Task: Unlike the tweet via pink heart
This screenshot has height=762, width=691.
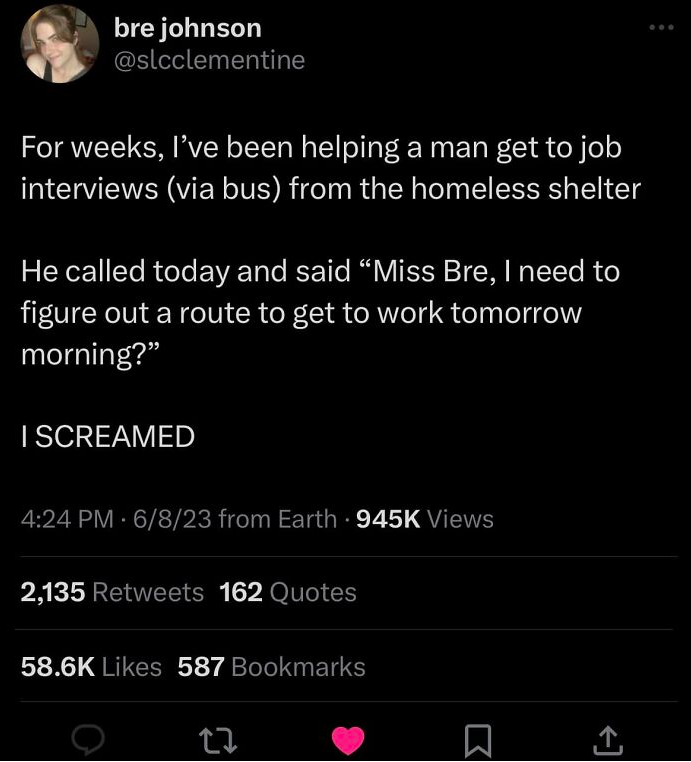Action: tap(348, 740)
